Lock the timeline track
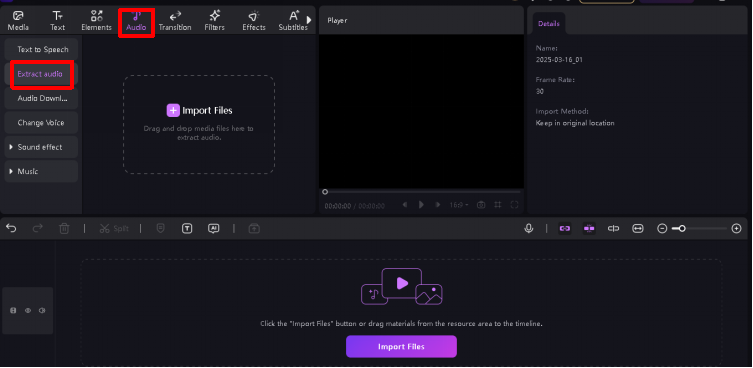Screen dimensions: 753x368 point(13,311)
